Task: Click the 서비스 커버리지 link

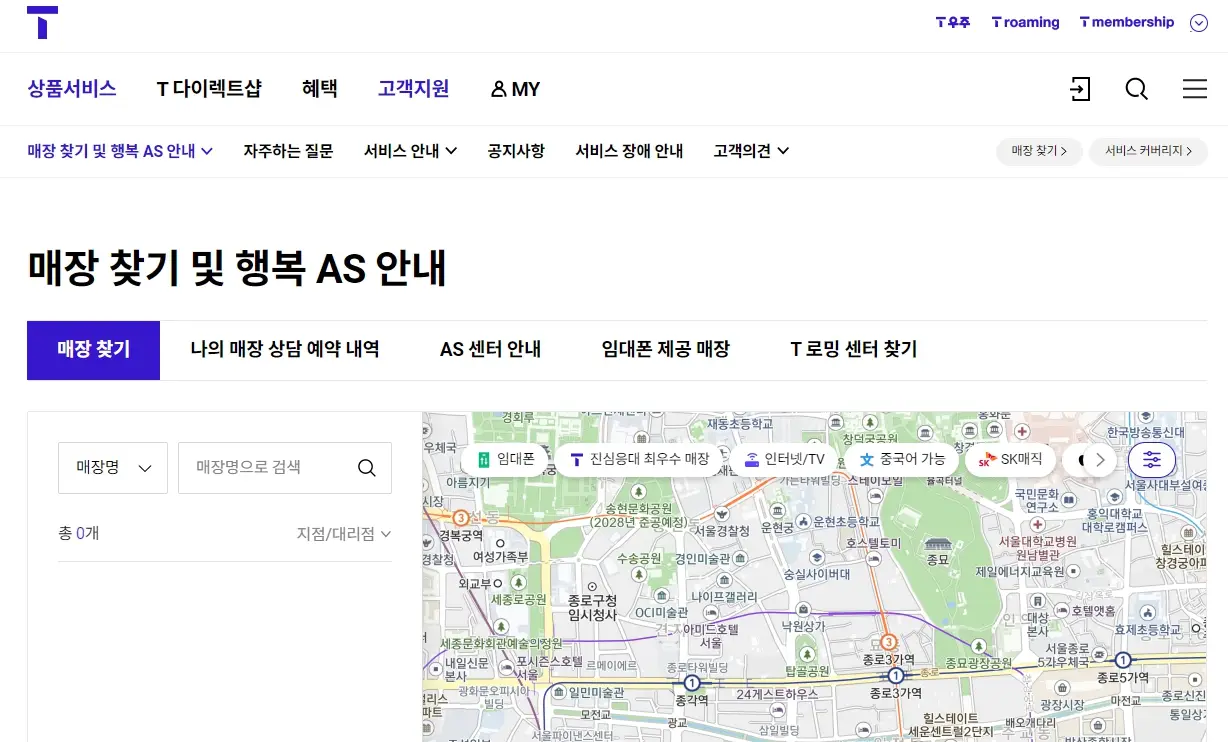Action: coord(1147,151)
